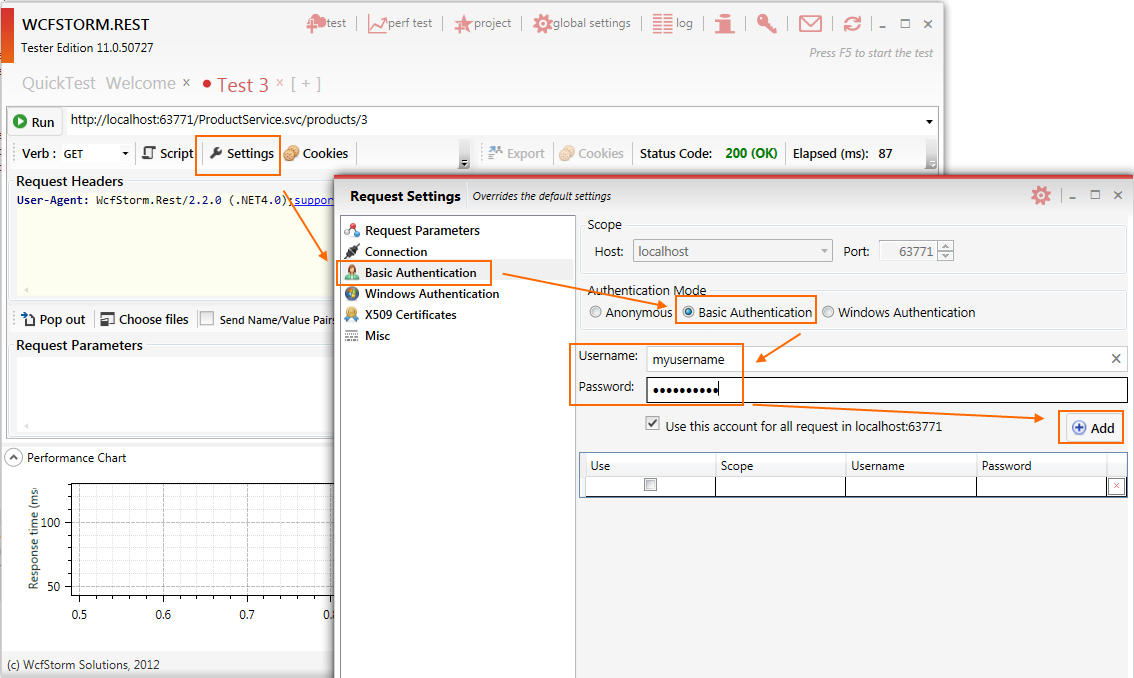
Task: Close the Test 3 tab
Action: click(279, 82)
